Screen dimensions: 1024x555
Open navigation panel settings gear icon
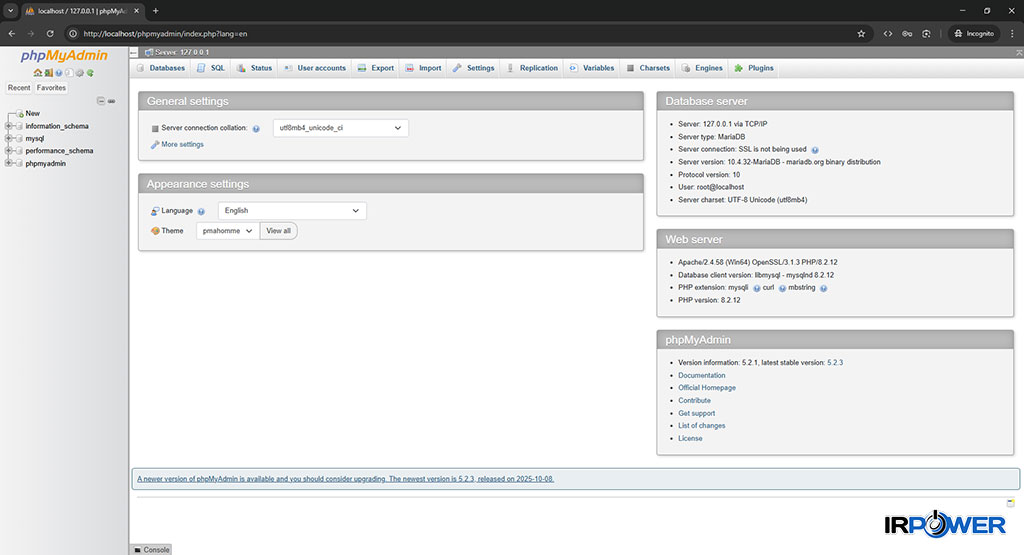click(x=79, y=73)
